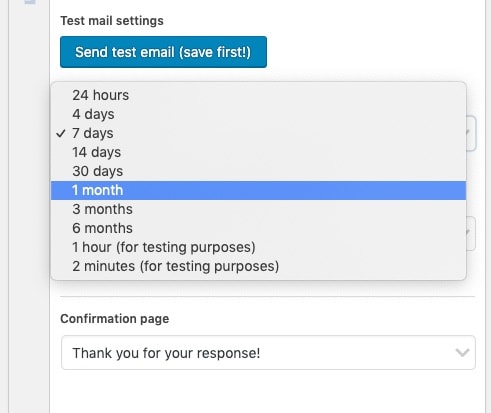This screenshot has width=491, height=413.
Task: Click the checkmark beside 7 days
Action: click(61, 134)
